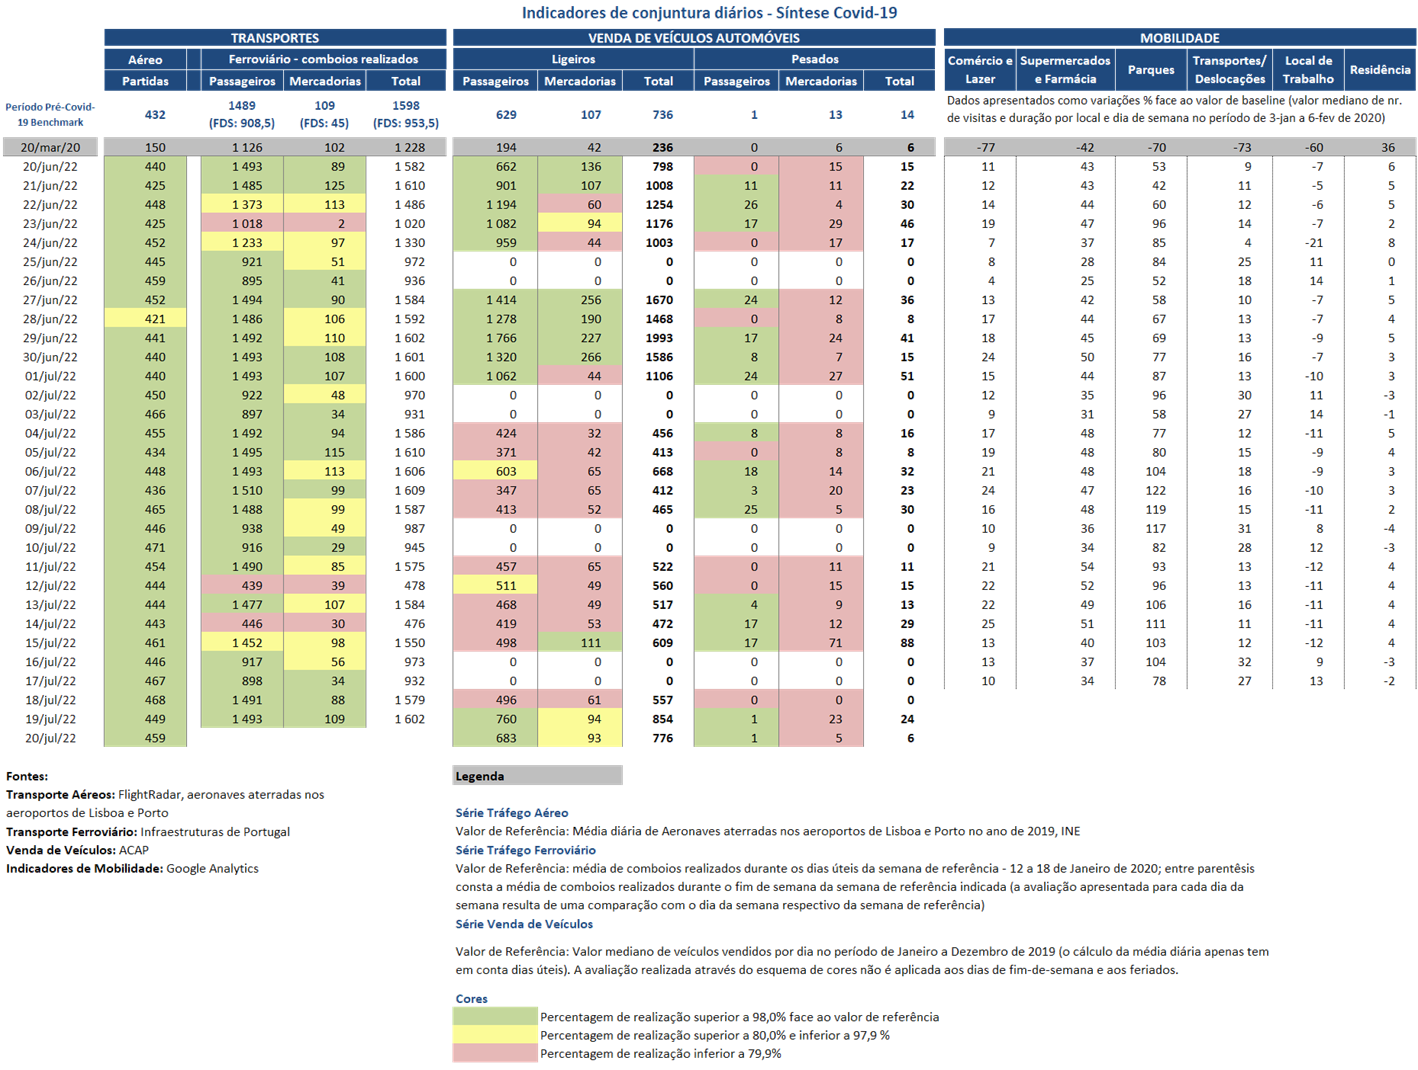The height and width of the screenshot is (1070, 1418).
Task: Select the 20/mar/20 row date
Action: 50,147
